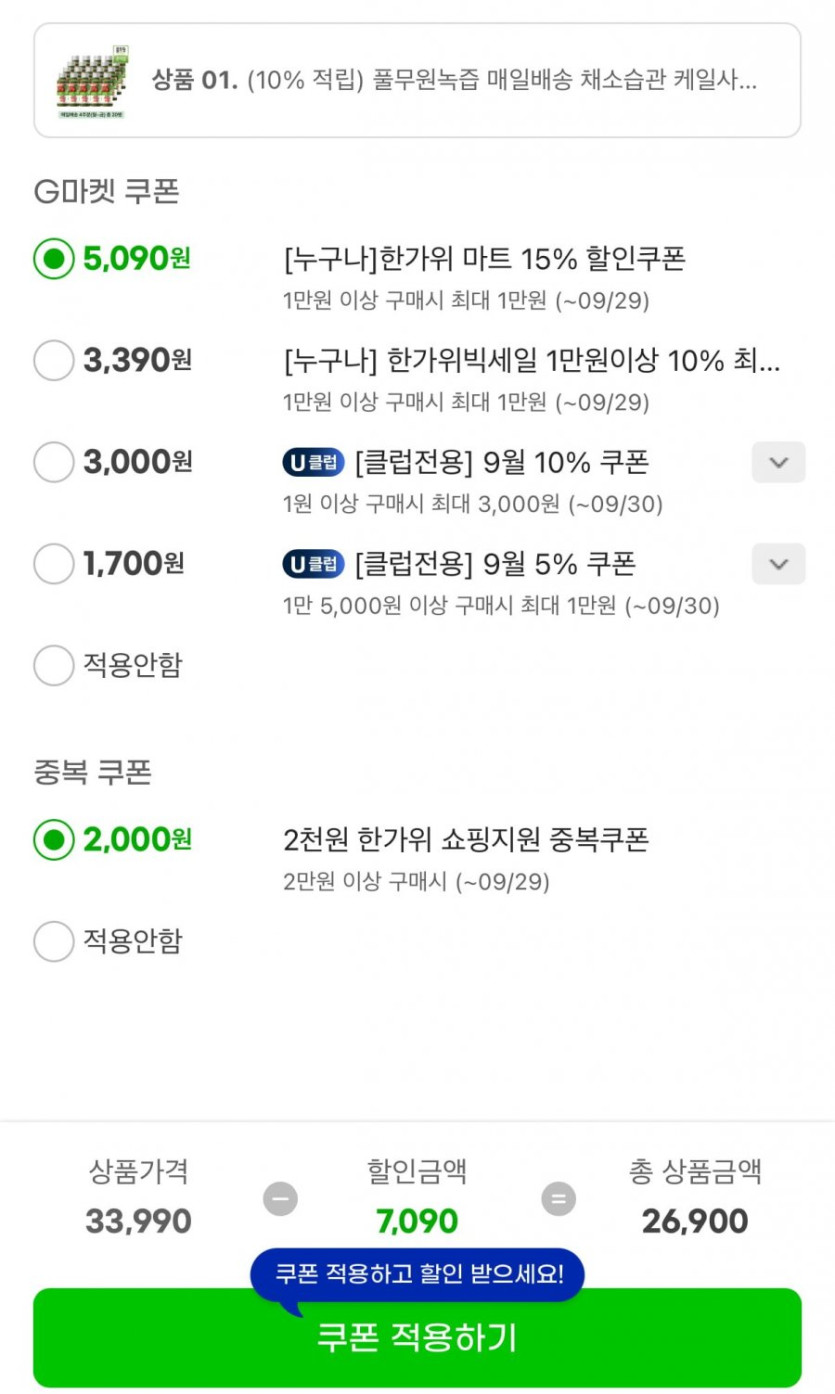Expand the 9월 5% 쿠폰 details chevron
835x1394 pixels.
778,565
